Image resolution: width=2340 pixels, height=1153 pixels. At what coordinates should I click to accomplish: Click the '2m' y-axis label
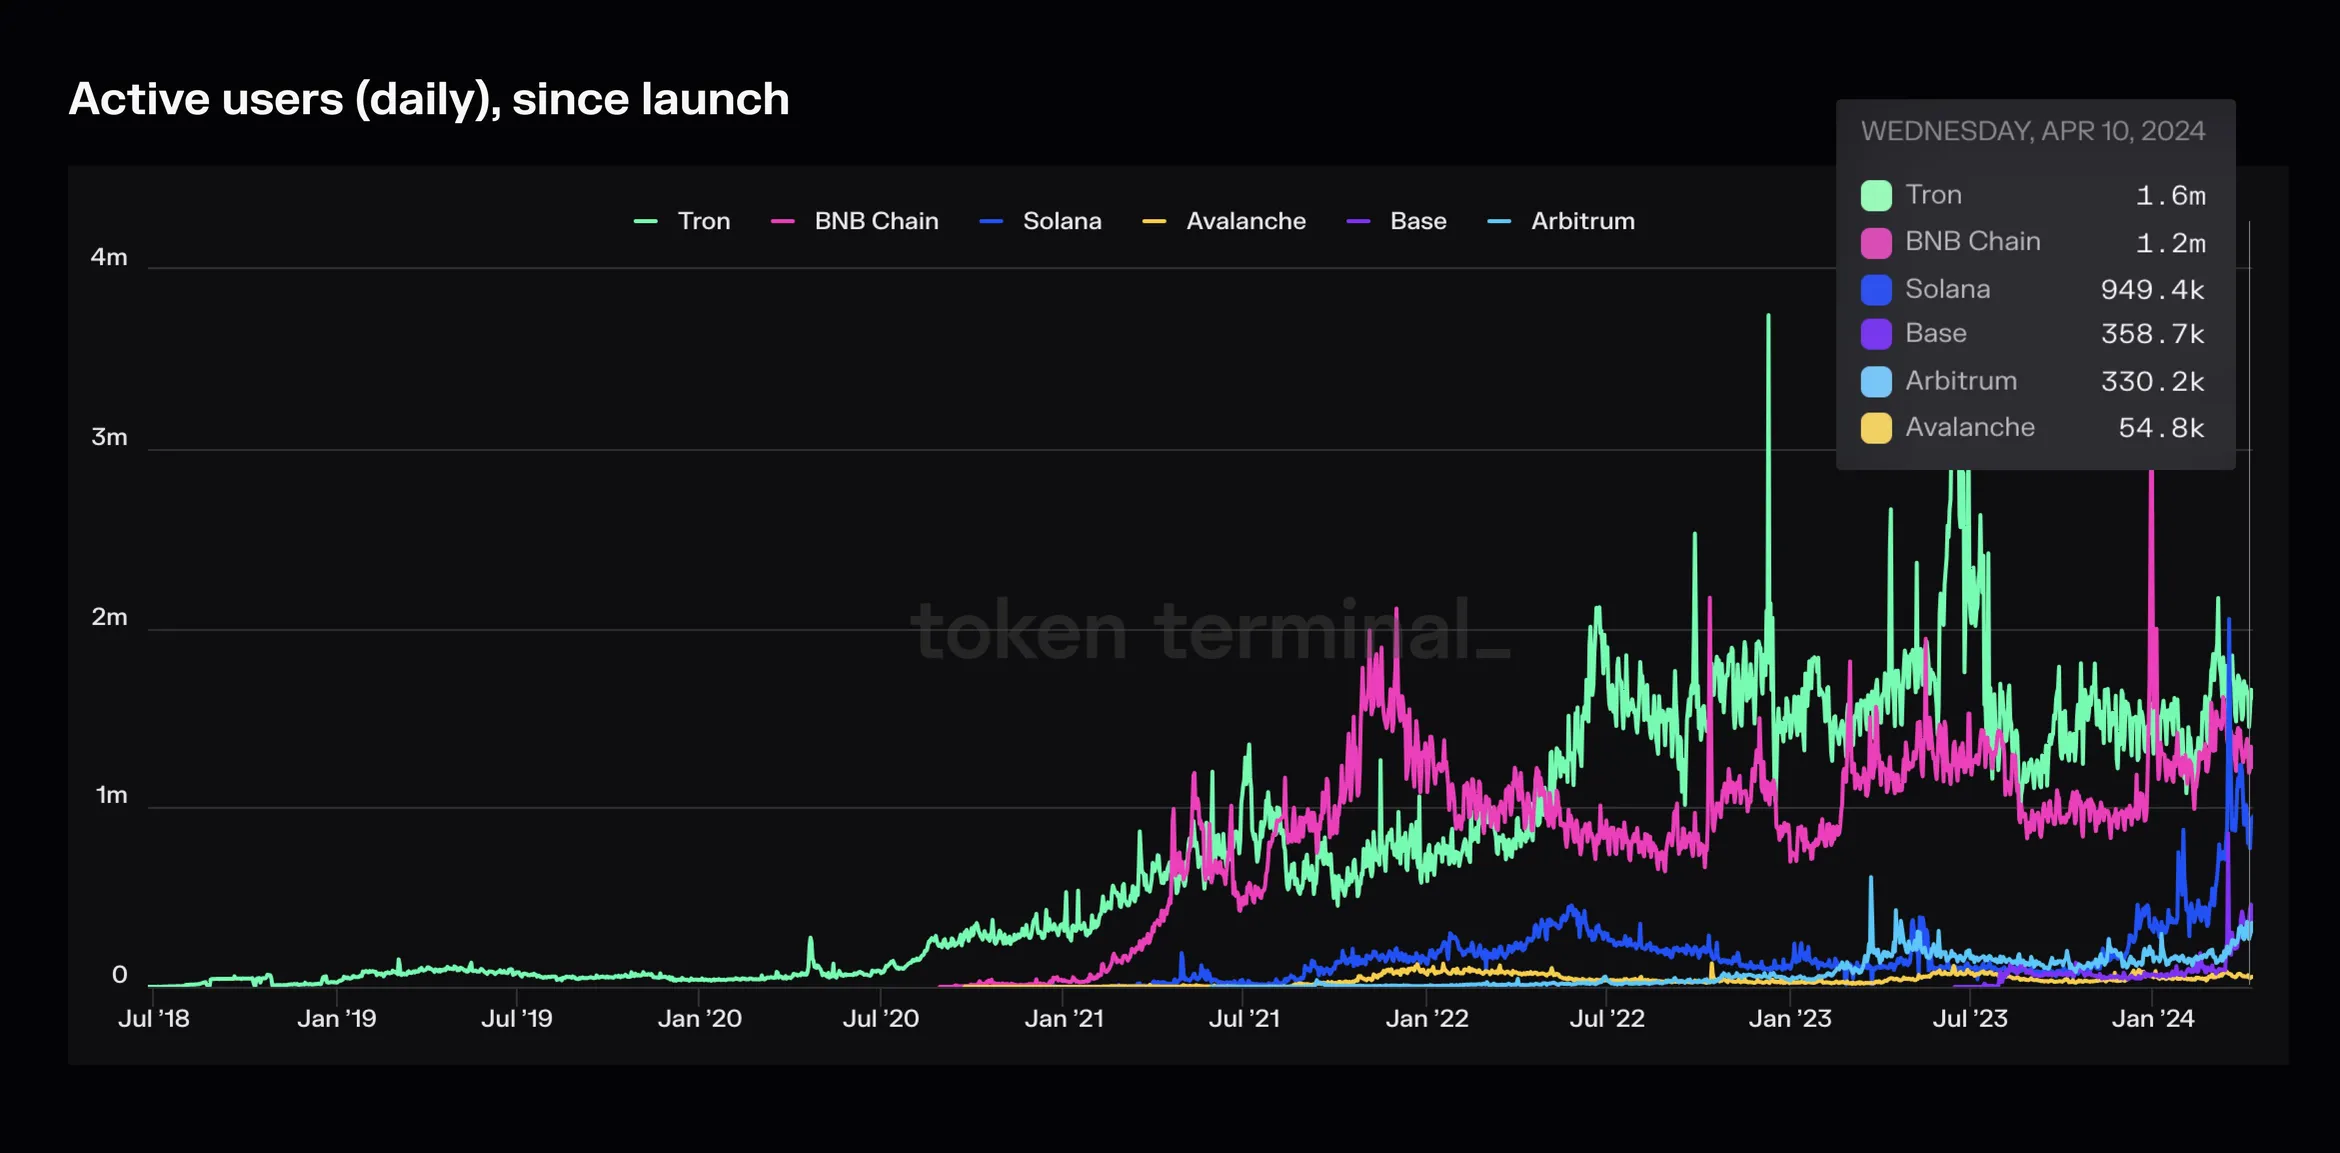109,618
